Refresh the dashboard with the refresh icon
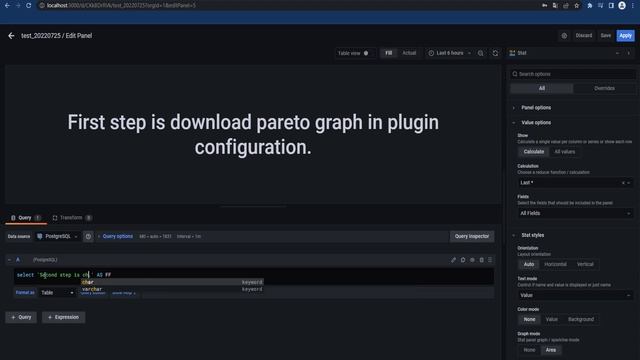 click(495, 53)
